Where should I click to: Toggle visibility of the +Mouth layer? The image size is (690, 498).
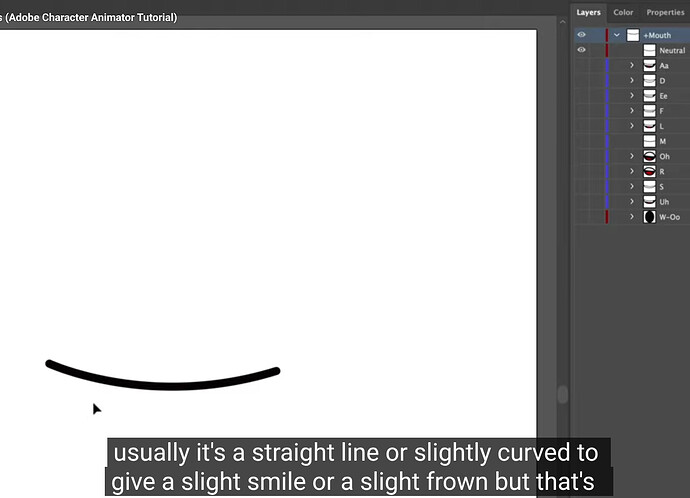pyautogui.click(x=581, y=35)
